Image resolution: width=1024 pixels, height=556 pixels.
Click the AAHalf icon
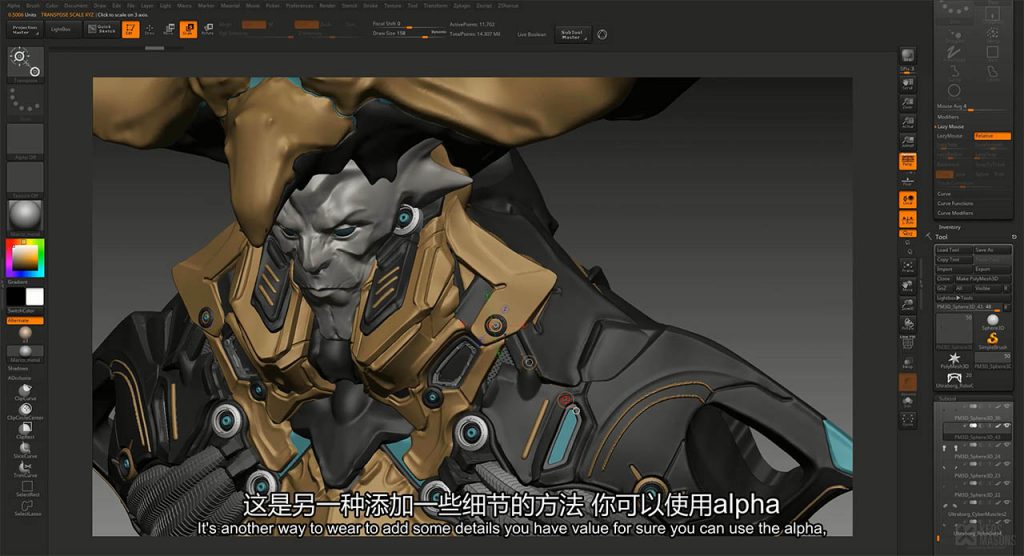(908, 142)
